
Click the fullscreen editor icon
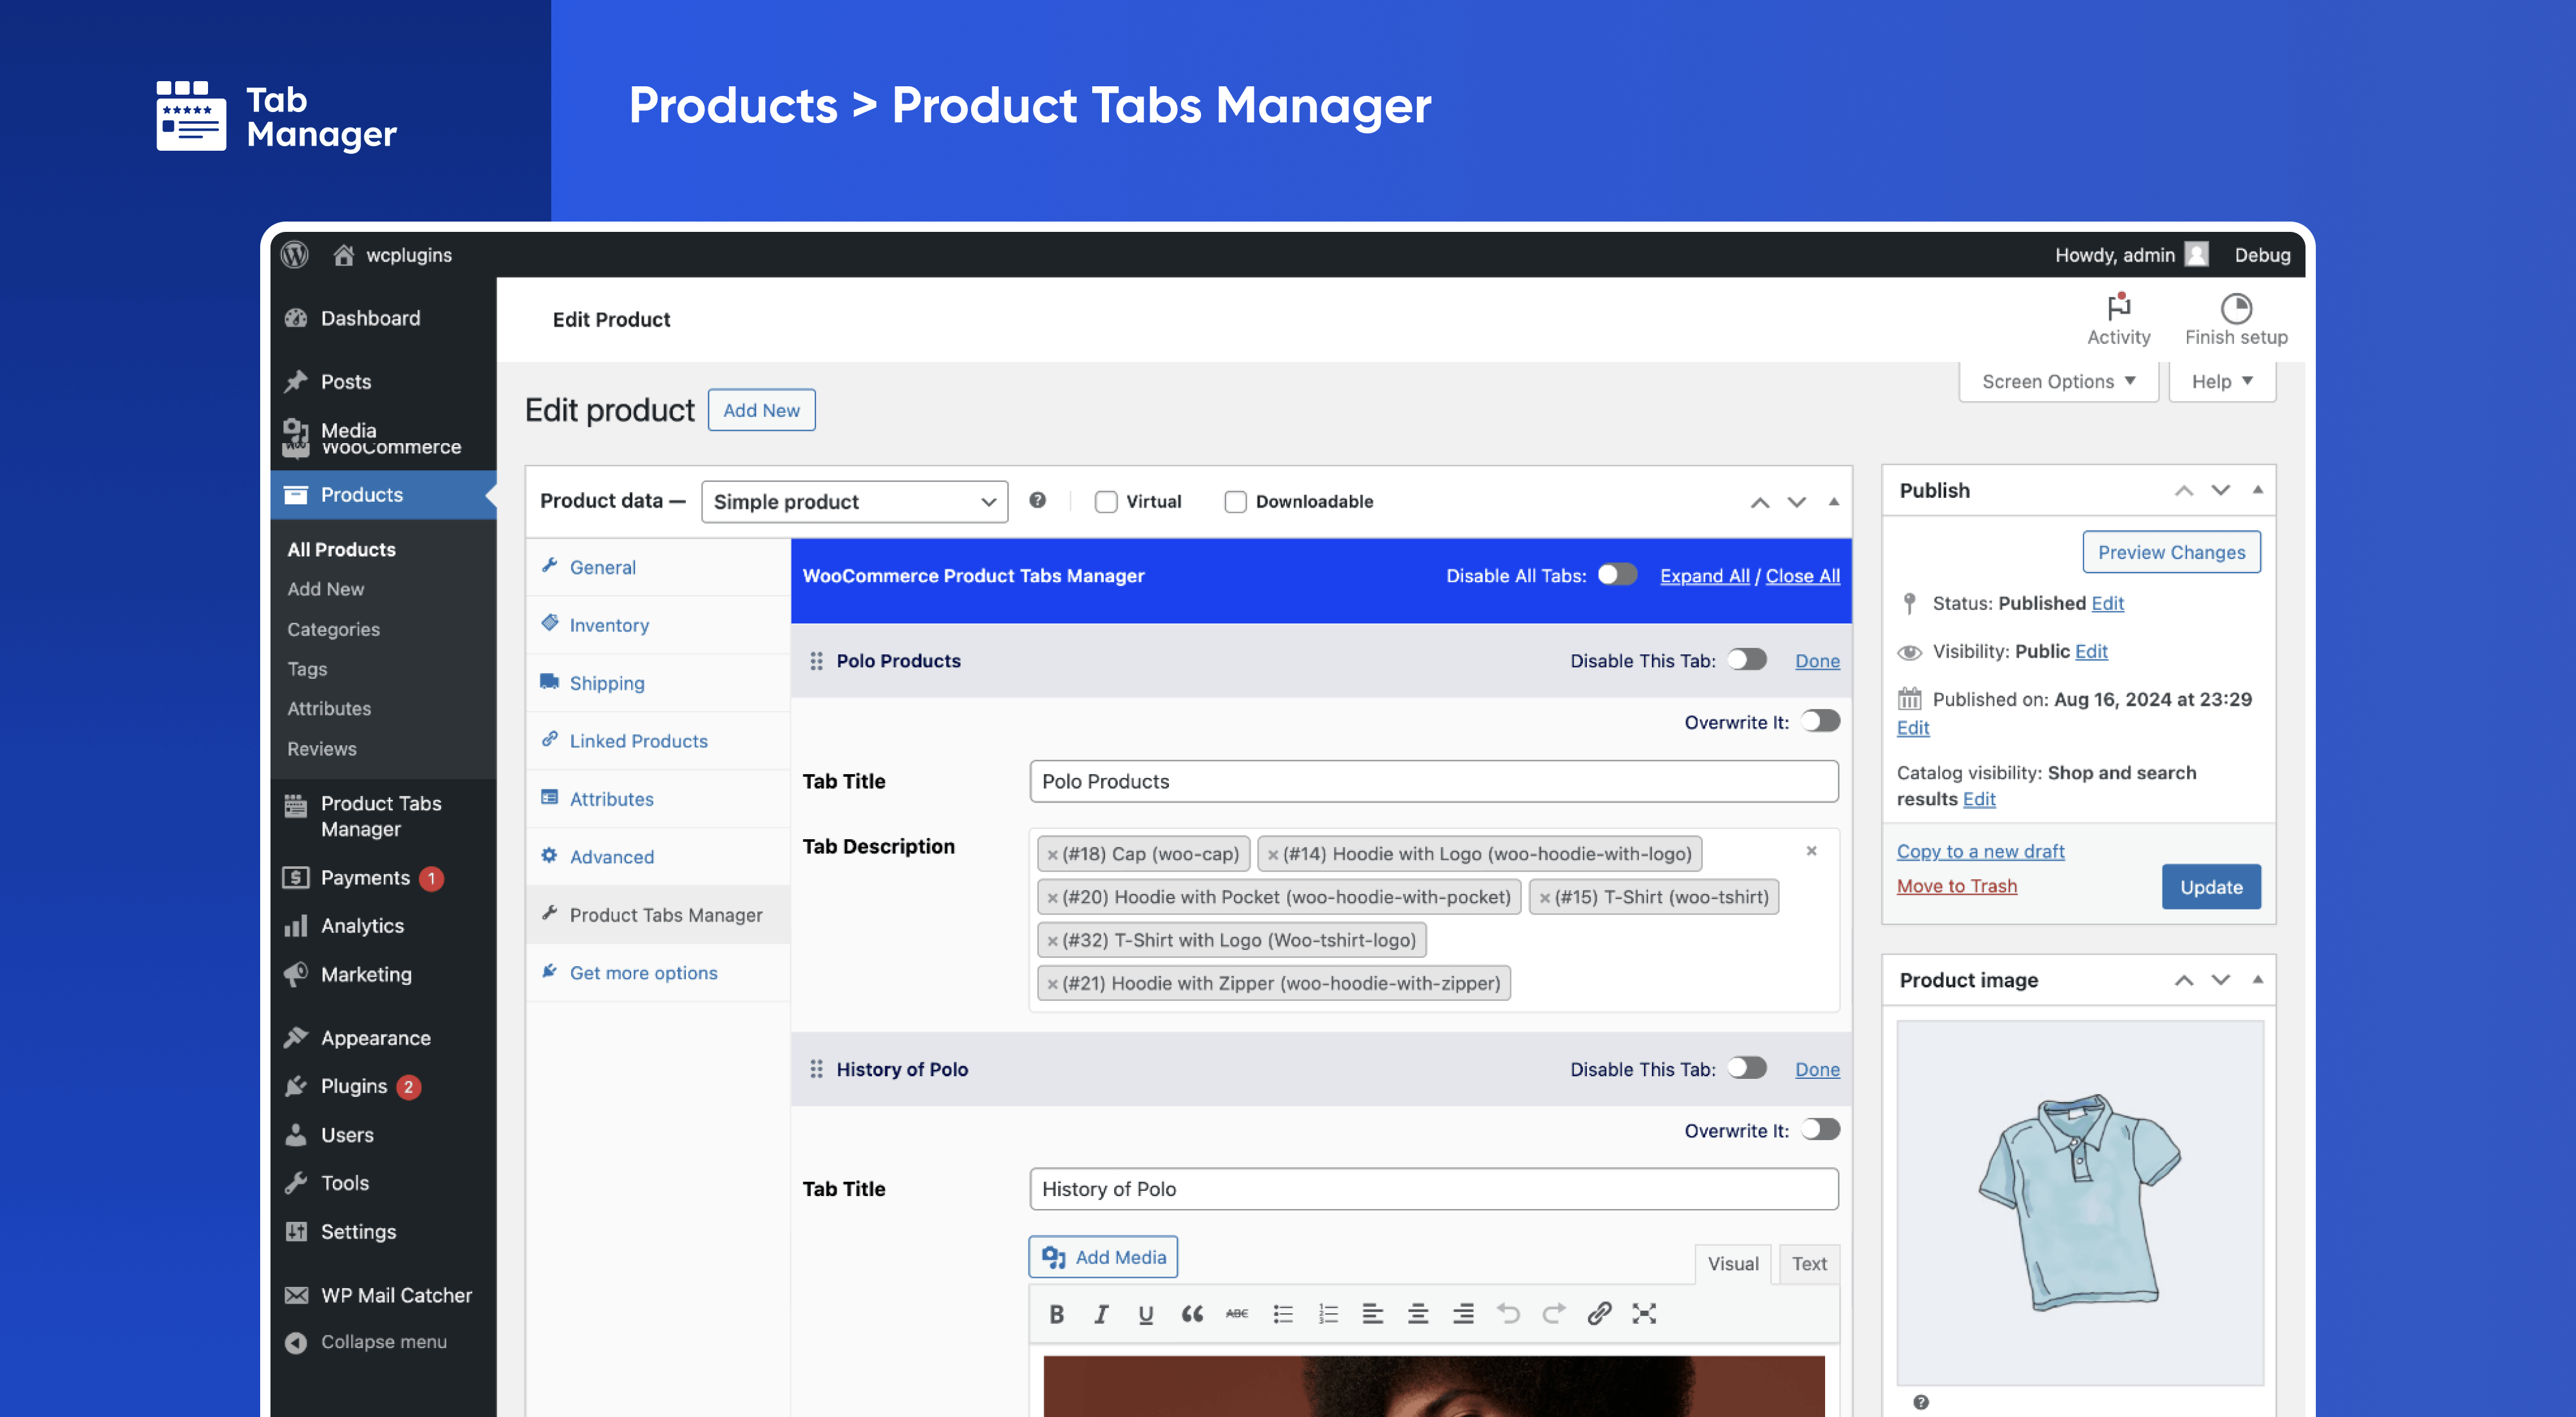[x=1644, y=1313]
